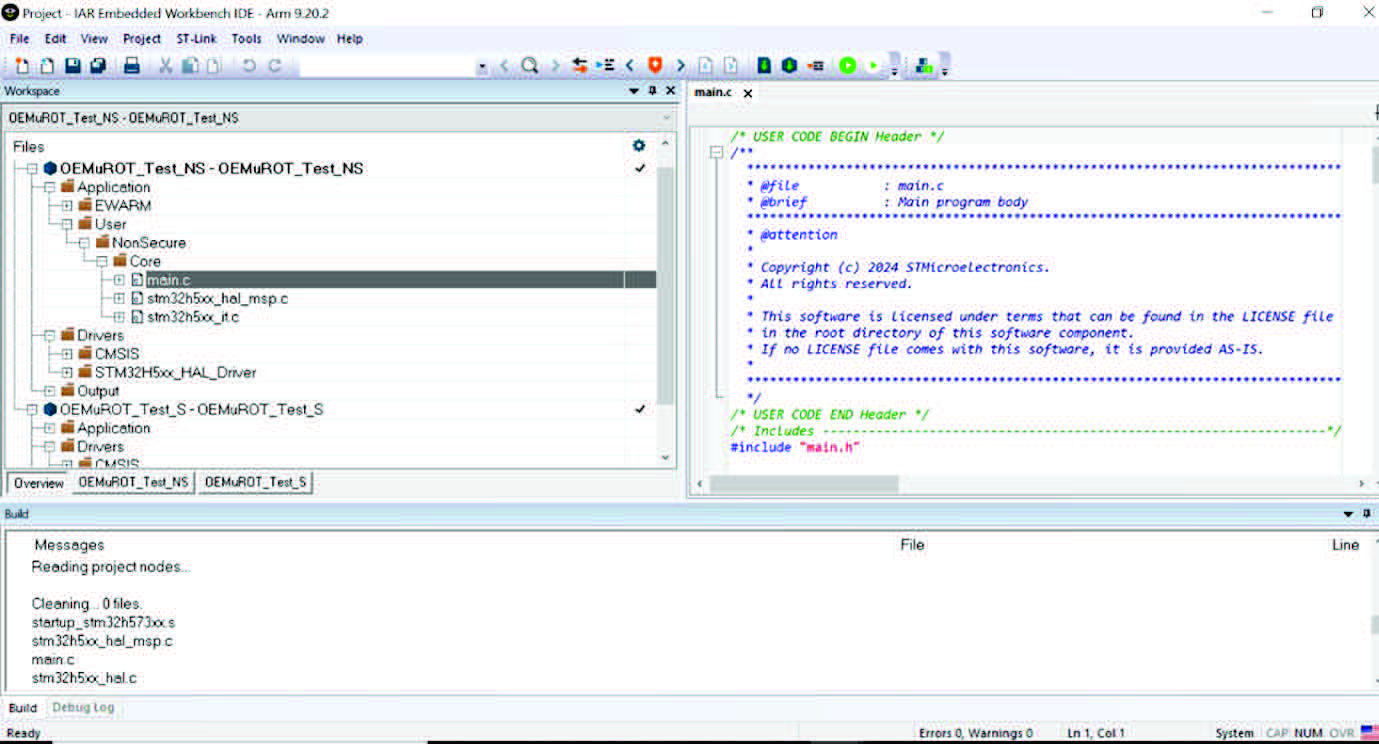
Task: Close the Workspace panel
Action: pos(670,90)
